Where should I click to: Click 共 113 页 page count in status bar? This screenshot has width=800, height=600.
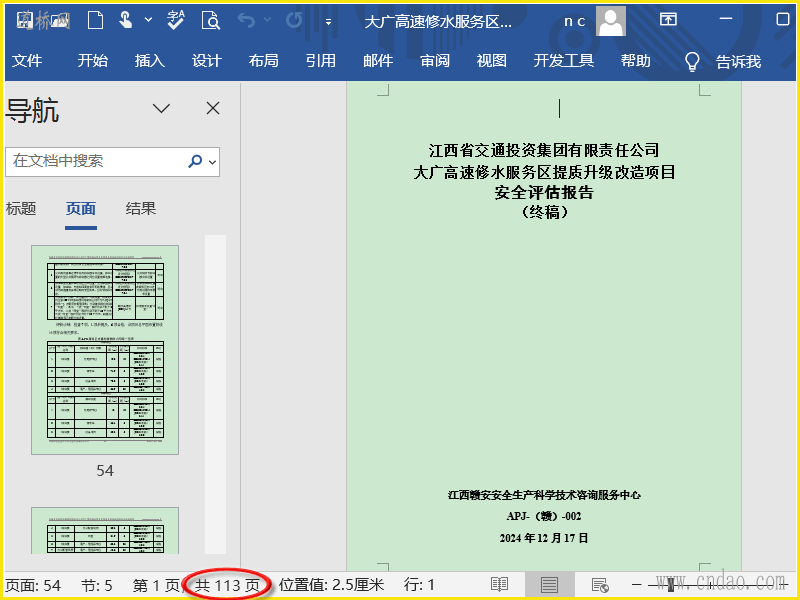tap(228, 585)
